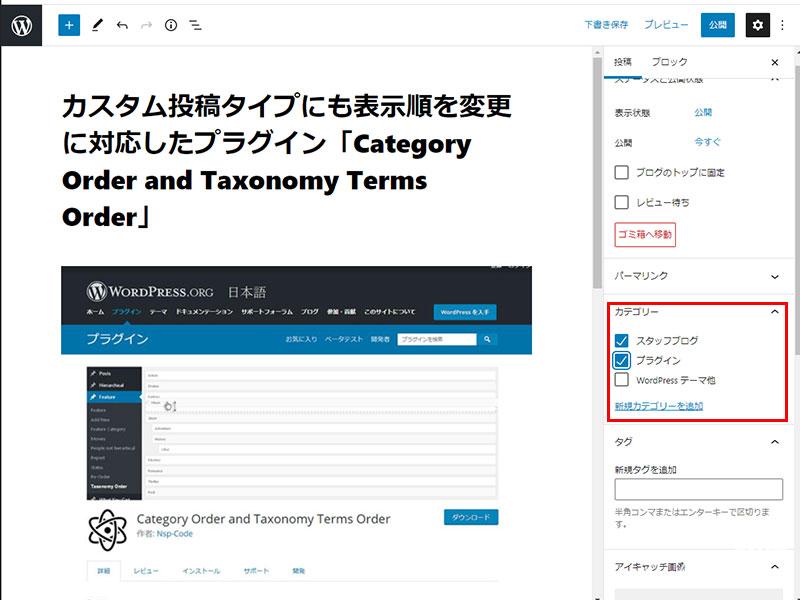Click the 新規タグを追加 input field
The image size is (800, 600).
click(x=698, y=489)
